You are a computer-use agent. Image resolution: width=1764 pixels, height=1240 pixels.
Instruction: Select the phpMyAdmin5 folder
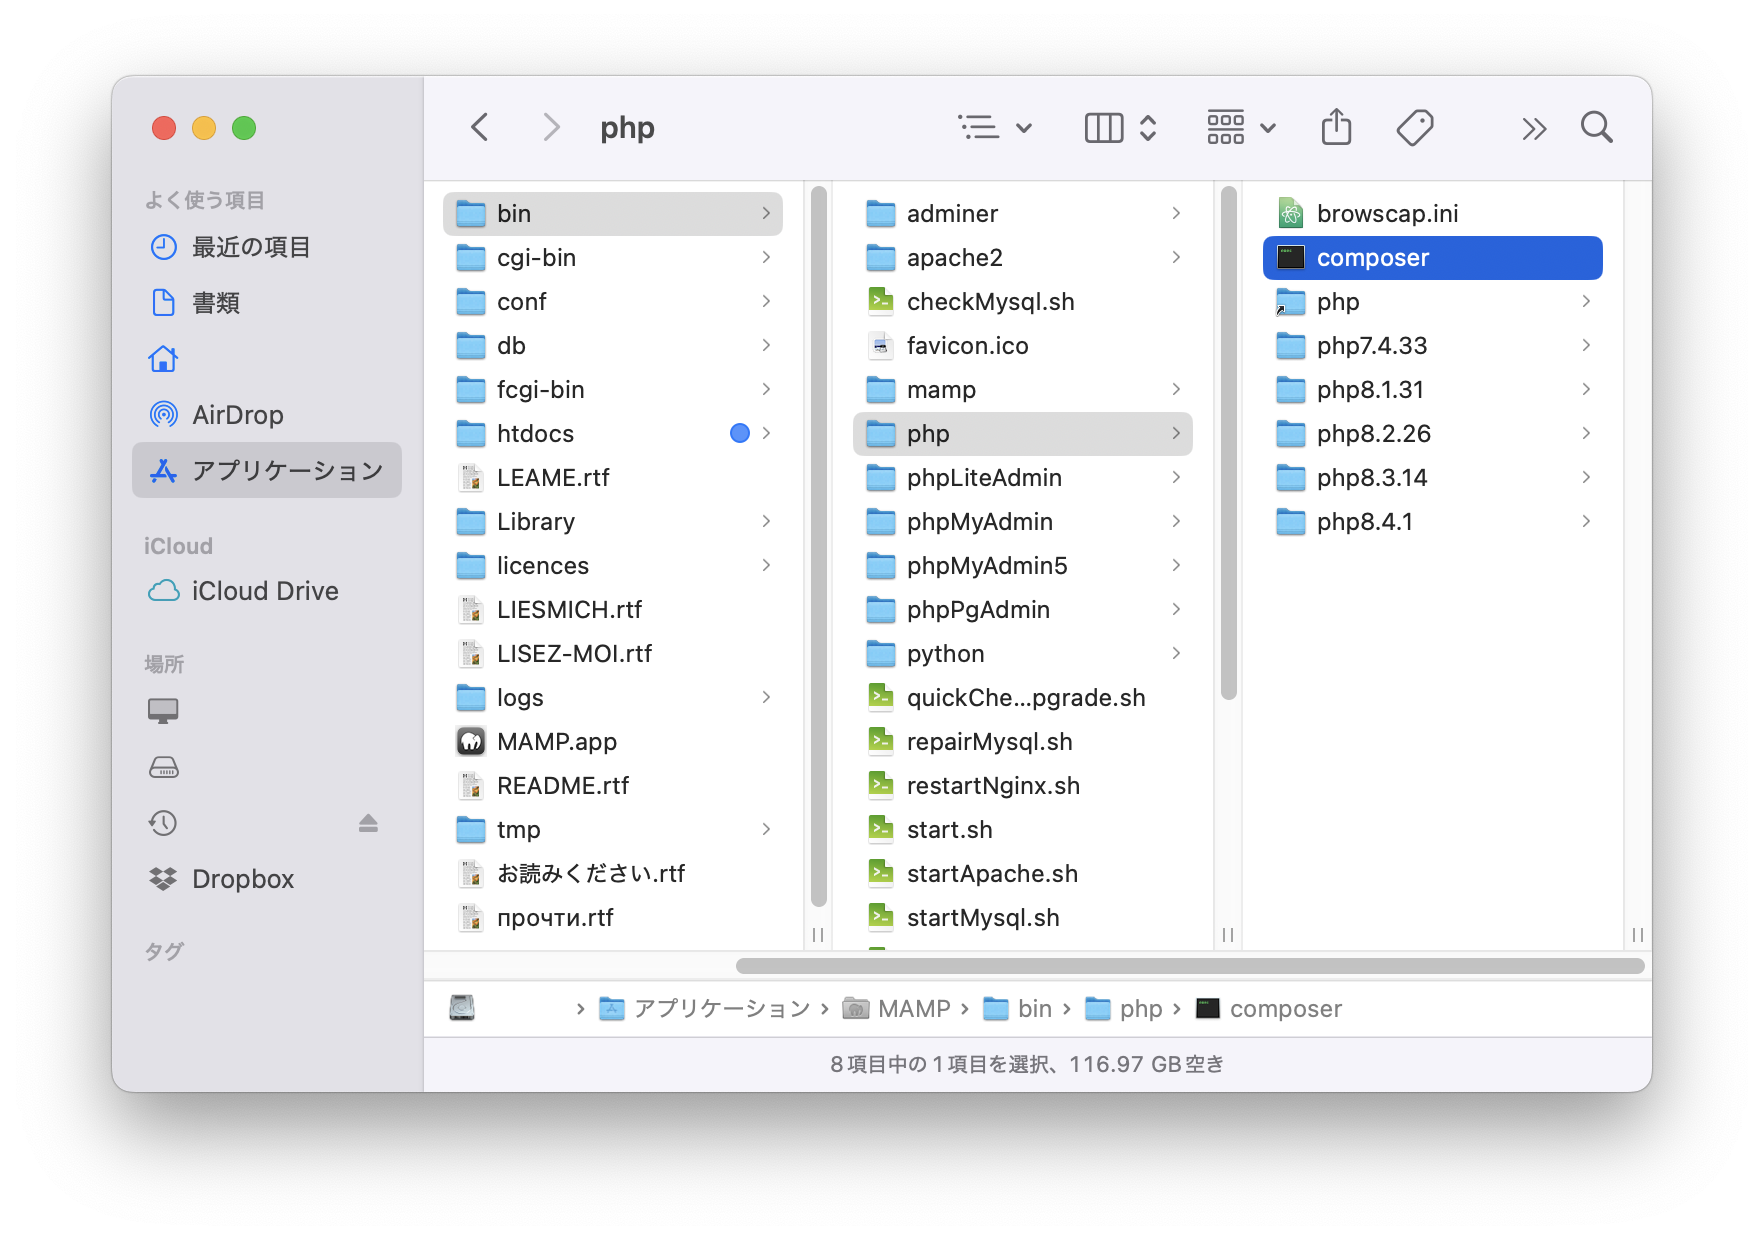pos(1022,565)
